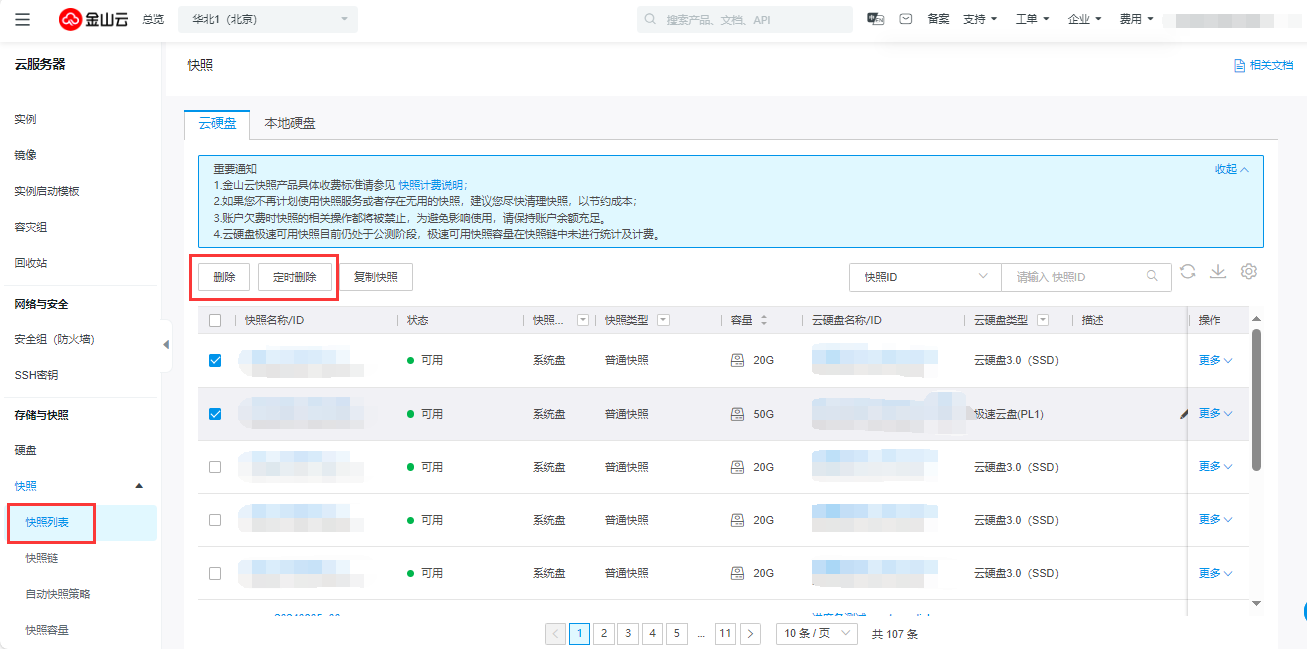Sort by capacity column arrows
Screen dimensions: 1307x649
tap(765, 320)
